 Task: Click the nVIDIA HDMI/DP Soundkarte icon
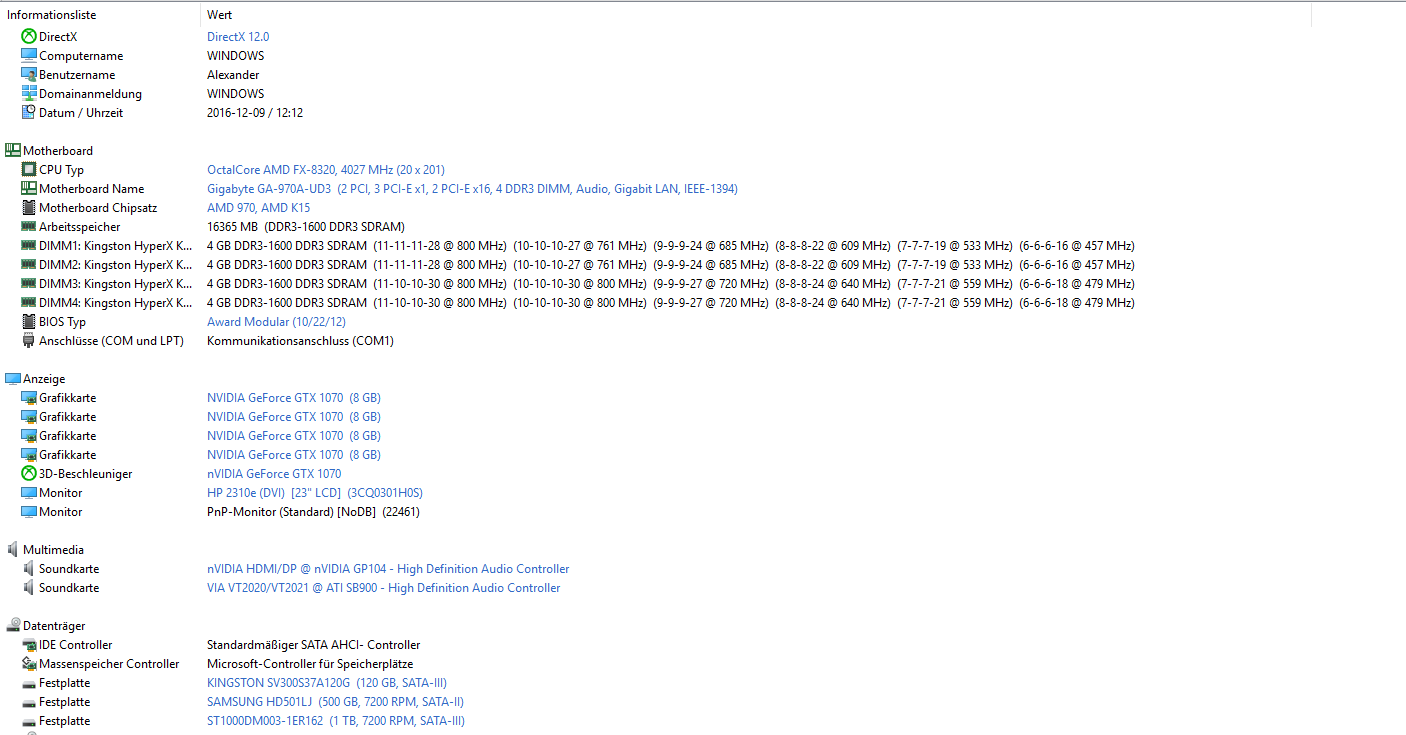coord(29,569)
